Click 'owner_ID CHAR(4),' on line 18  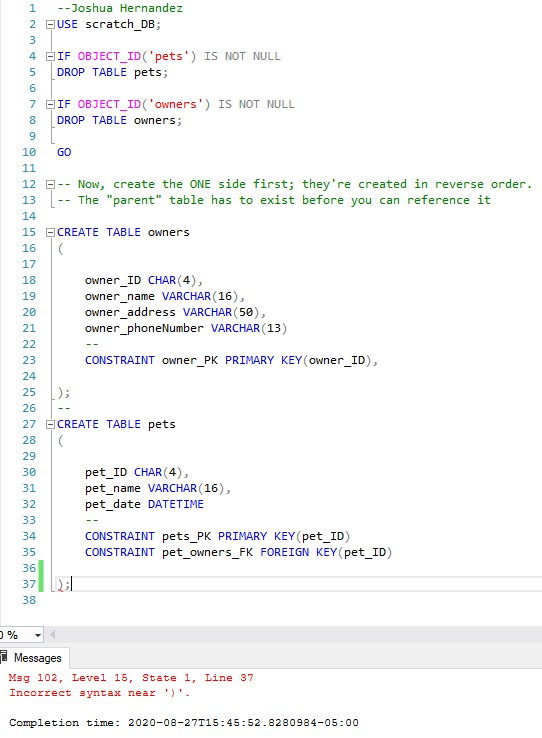point(144,281)
